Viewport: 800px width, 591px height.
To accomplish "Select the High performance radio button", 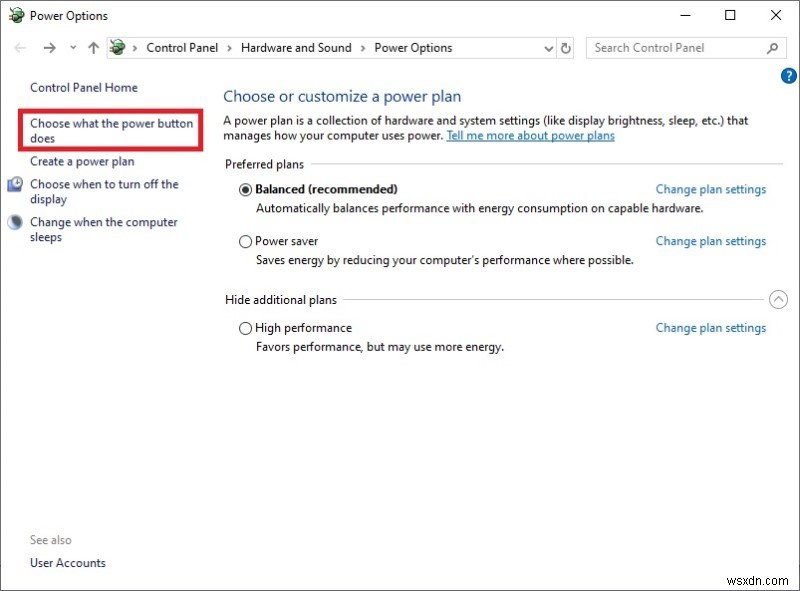I will tap(245, 328).
